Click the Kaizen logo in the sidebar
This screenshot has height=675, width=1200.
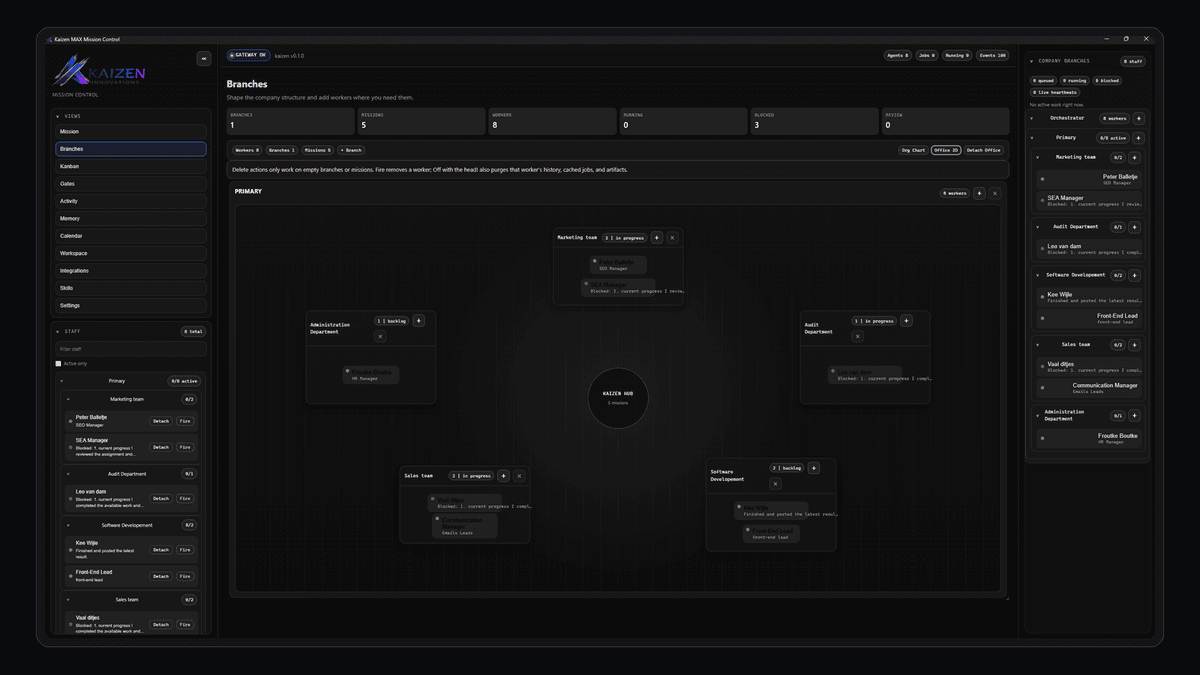point(100,73)
